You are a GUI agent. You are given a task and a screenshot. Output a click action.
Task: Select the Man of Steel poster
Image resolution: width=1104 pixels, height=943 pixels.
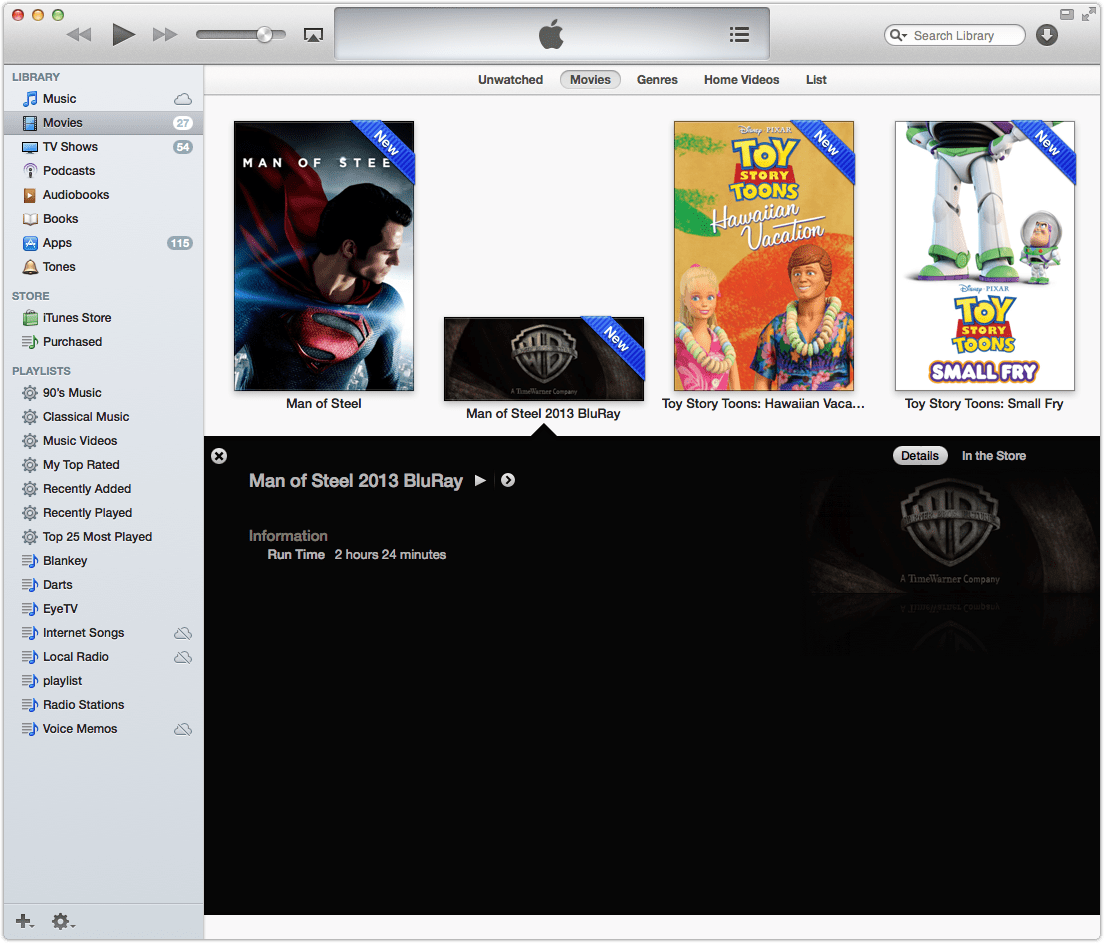click(x=324, y=256)
